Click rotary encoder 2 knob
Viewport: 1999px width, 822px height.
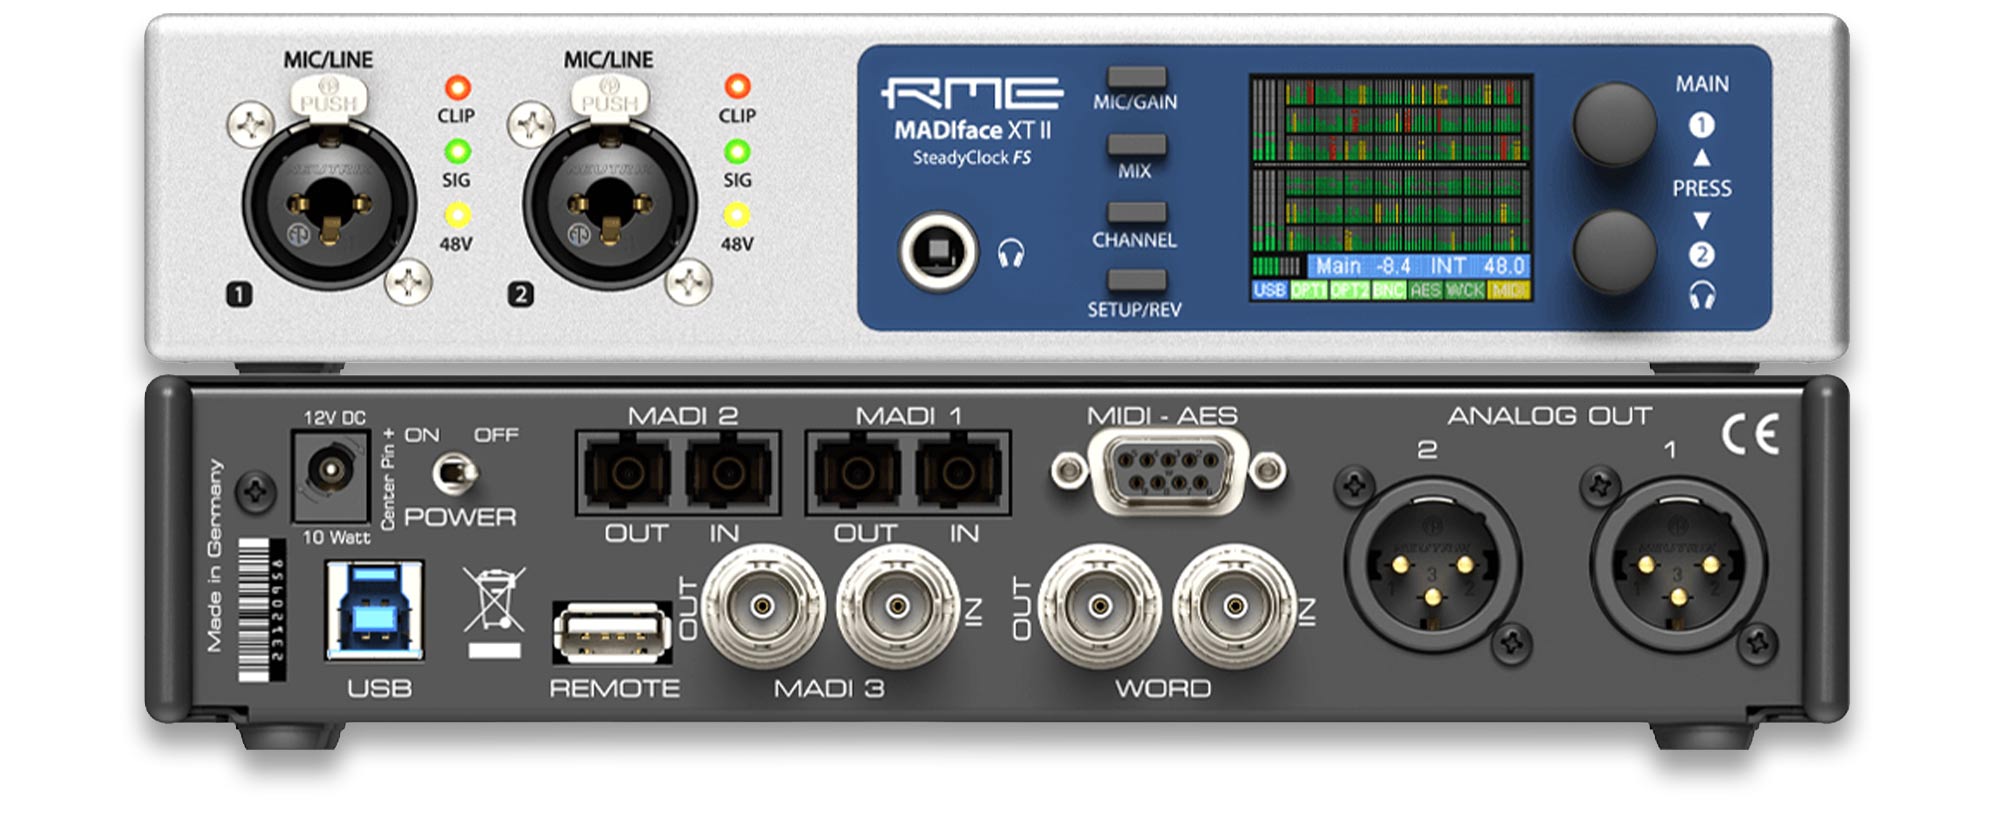[x=1614, y=252]
